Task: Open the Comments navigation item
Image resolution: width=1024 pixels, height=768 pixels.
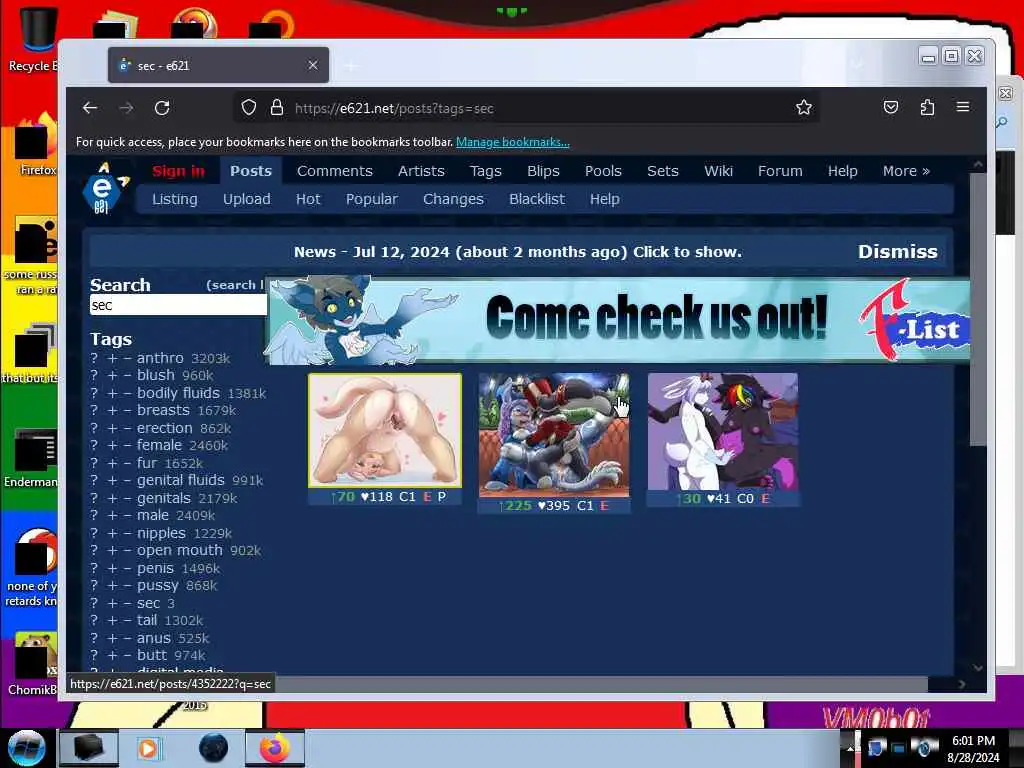Action: click(x=334, y=171)
